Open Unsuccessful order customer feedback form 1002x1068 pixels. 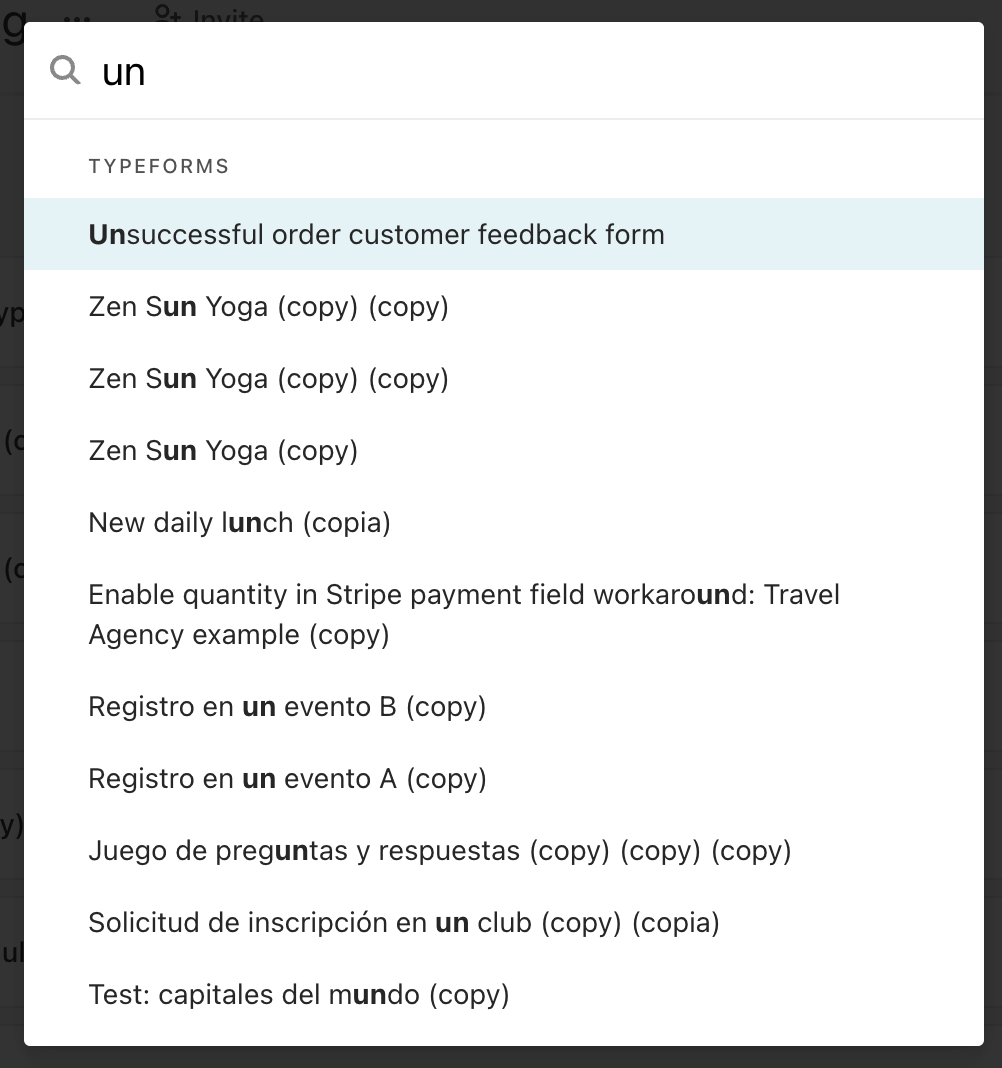(x=376, y=235)
